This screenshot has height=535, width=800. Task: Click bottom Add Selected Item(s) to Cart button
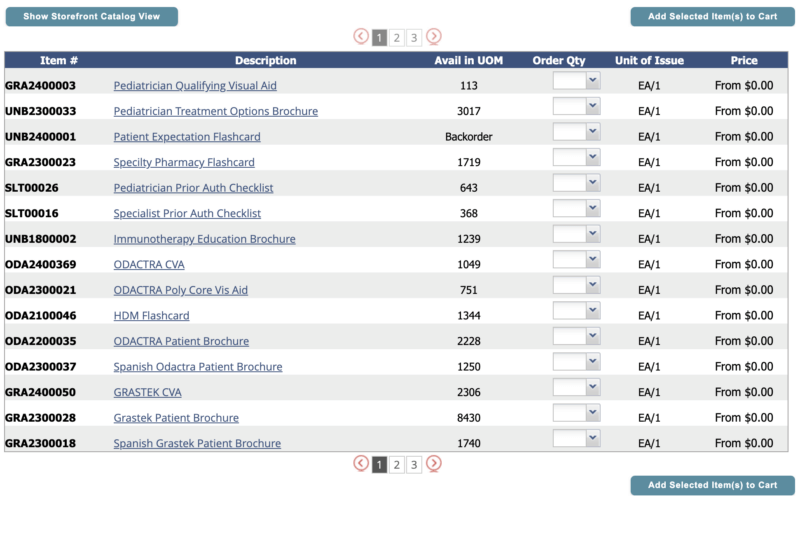(x=712, y=485)
